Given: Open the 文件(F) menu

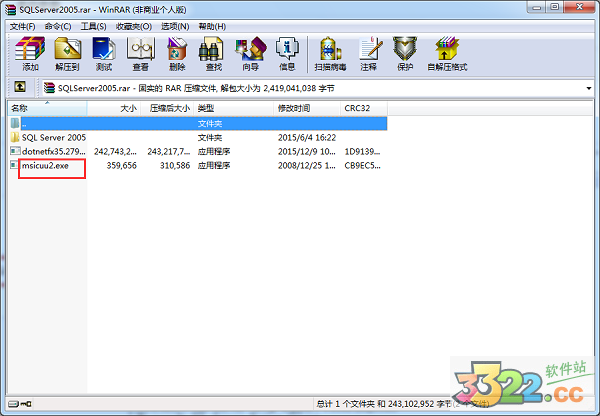Looking at the screenshot, I should click(x=22, y=26).
